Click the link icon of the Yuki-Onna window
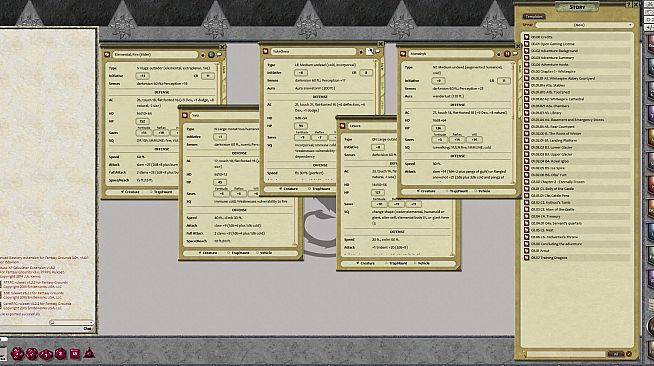The image size is (654, 366). tap(265, 51)
